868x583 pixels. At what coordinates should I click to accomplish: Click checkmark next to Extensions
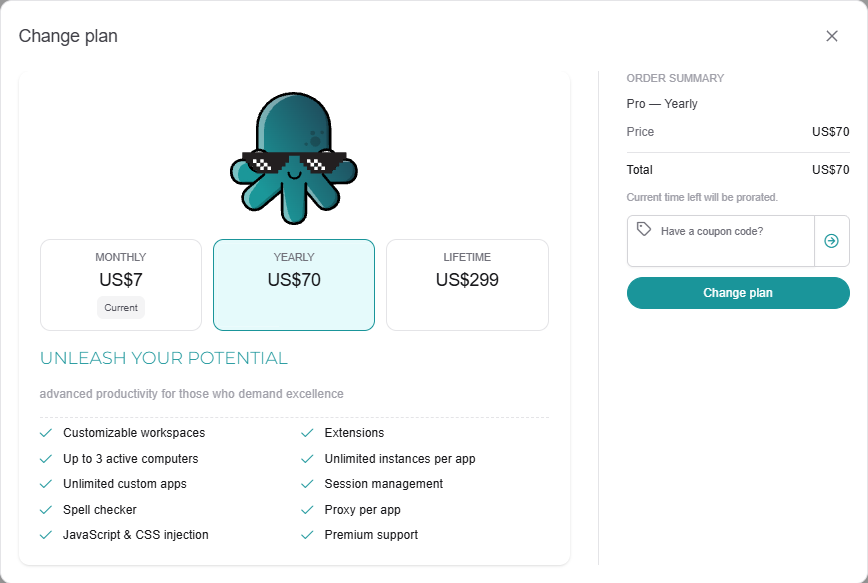pos(307,433)
